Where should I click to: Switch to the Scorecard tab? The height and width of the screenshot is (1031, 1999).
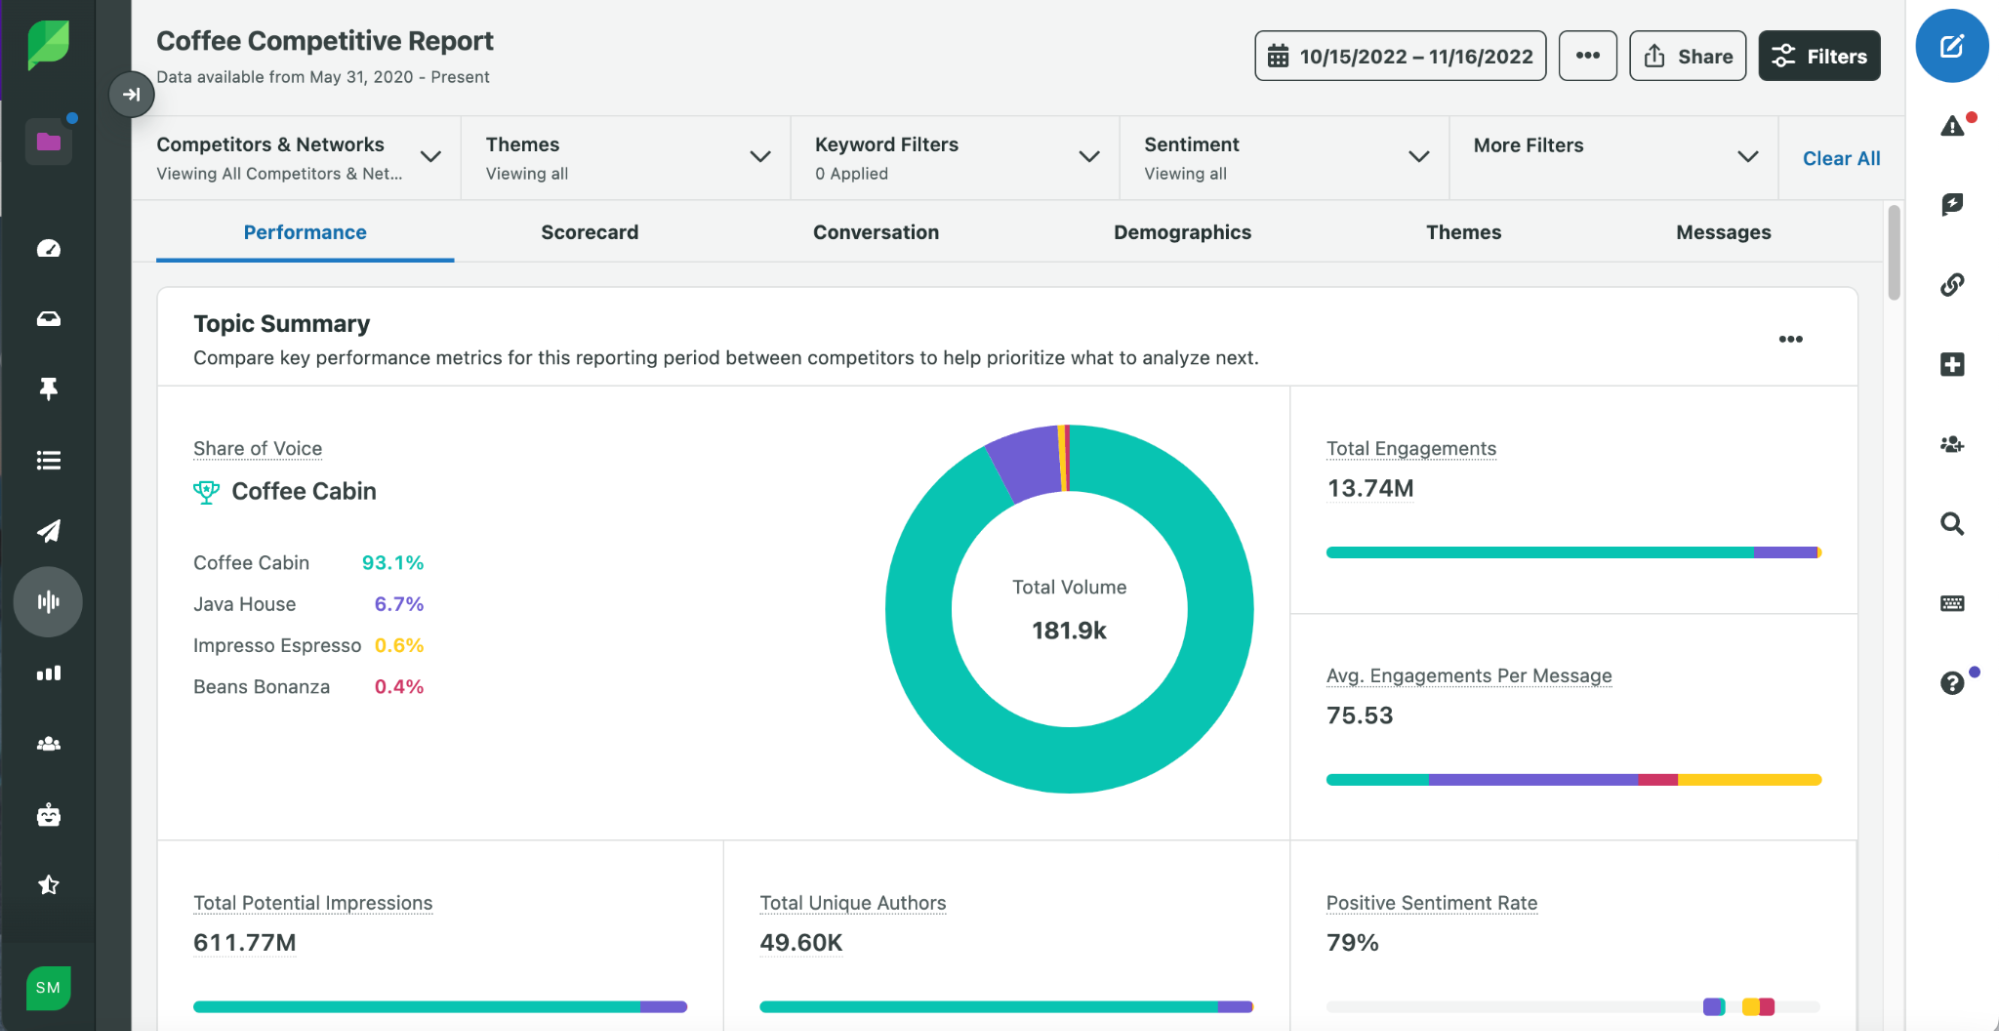tap(589, 232)
